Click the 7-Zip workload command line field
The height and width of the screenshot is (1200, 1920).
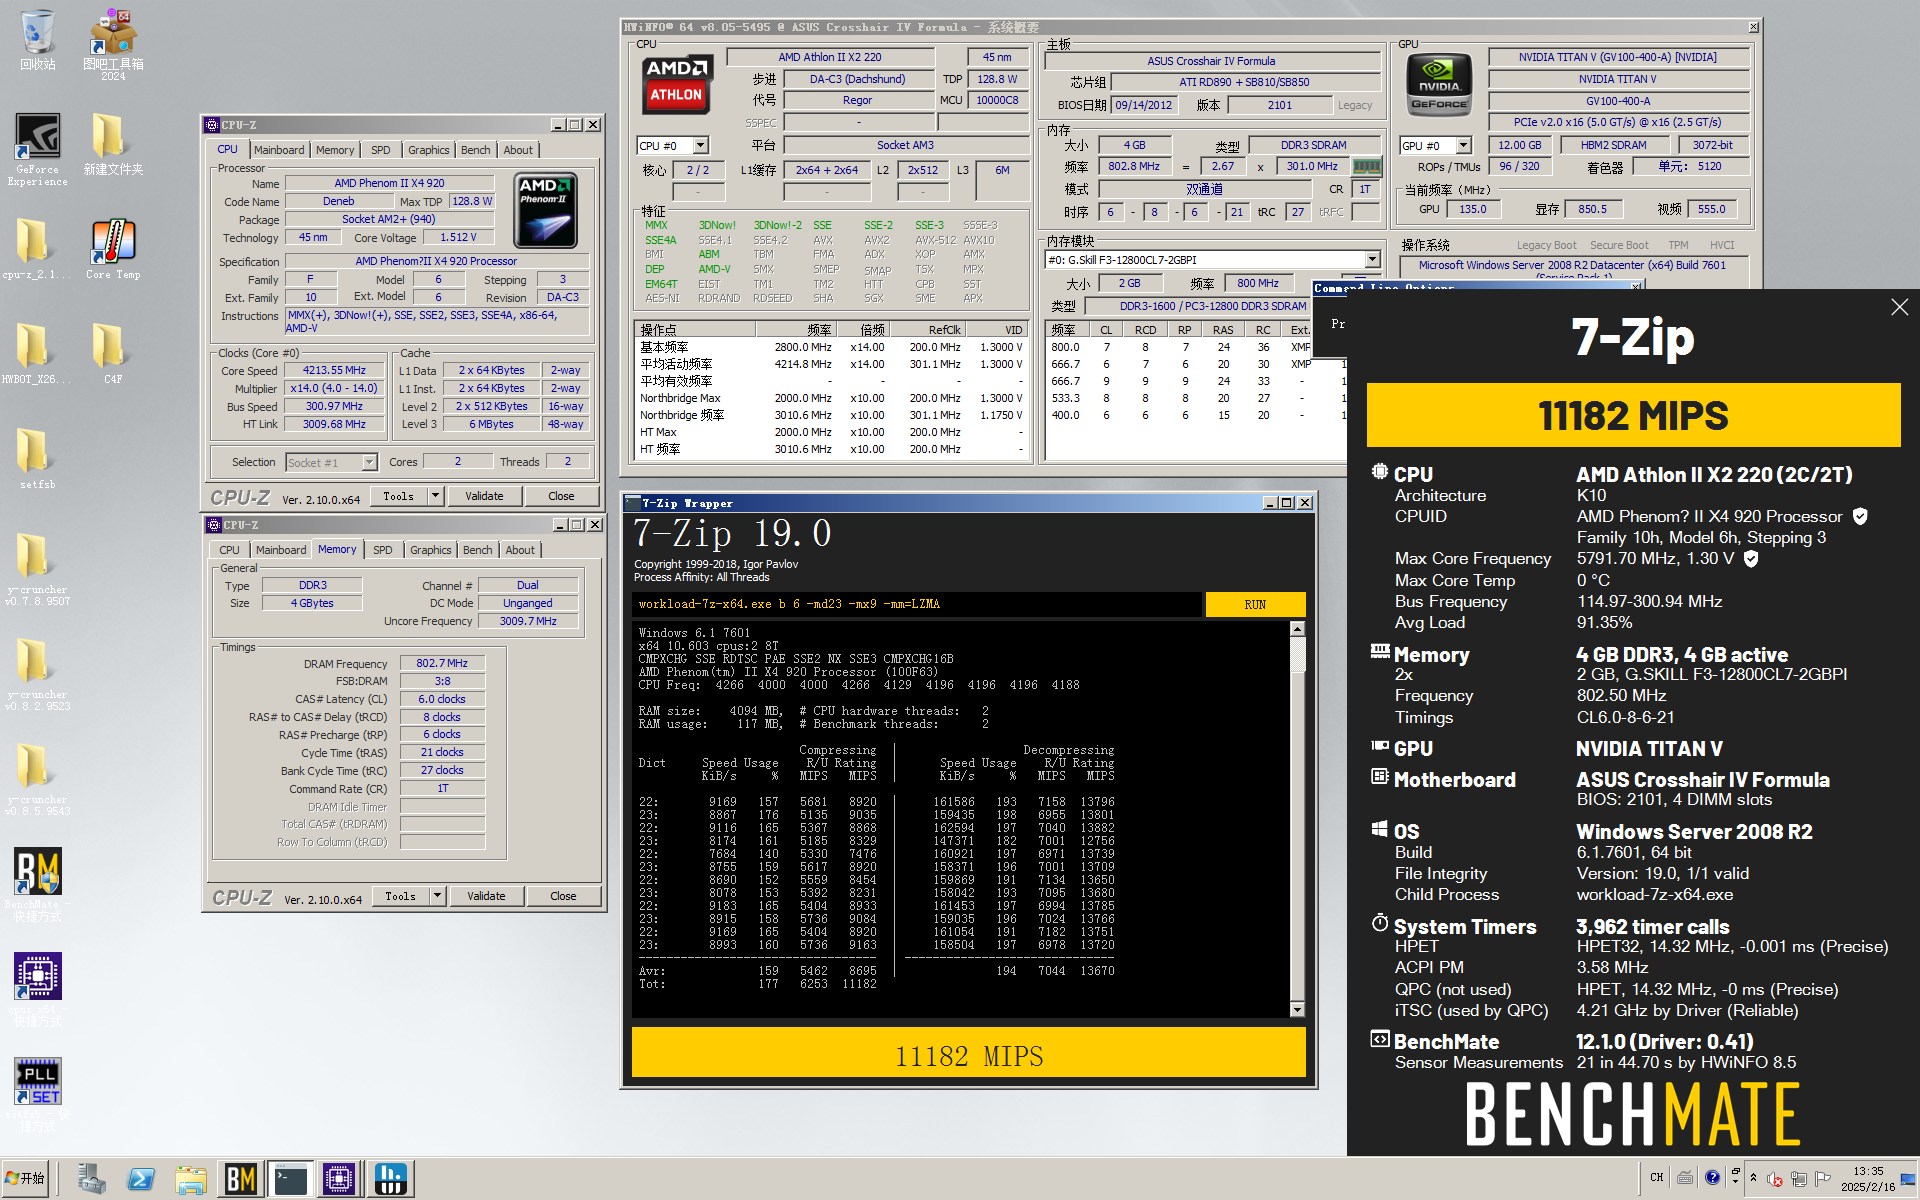(x=917, y=604)
